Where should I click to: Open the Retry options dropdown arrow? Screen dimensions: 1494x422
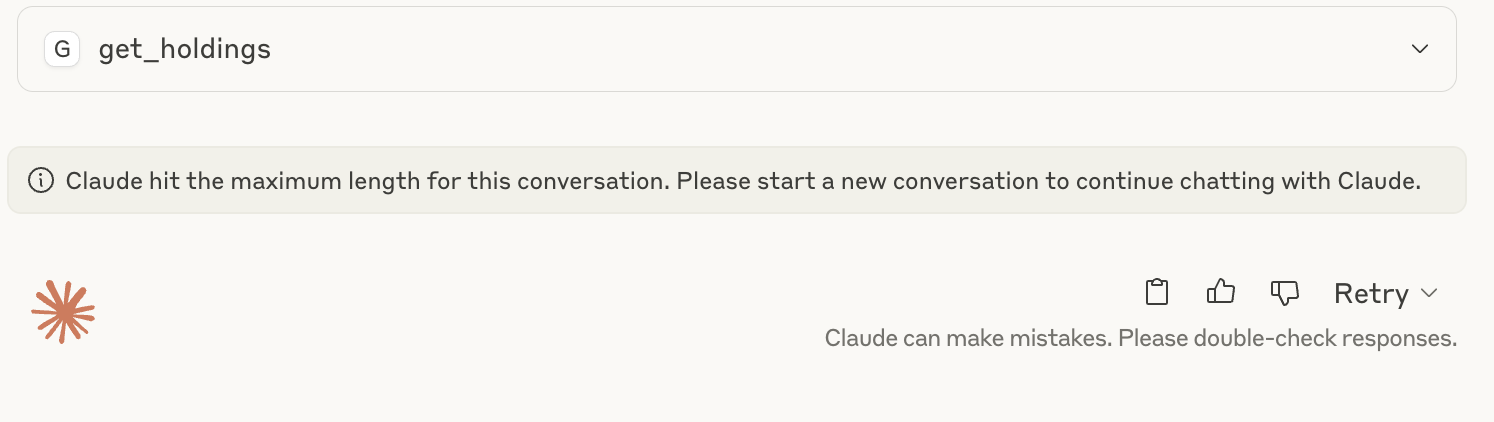pyautogui.click(x=1429, y=293)
